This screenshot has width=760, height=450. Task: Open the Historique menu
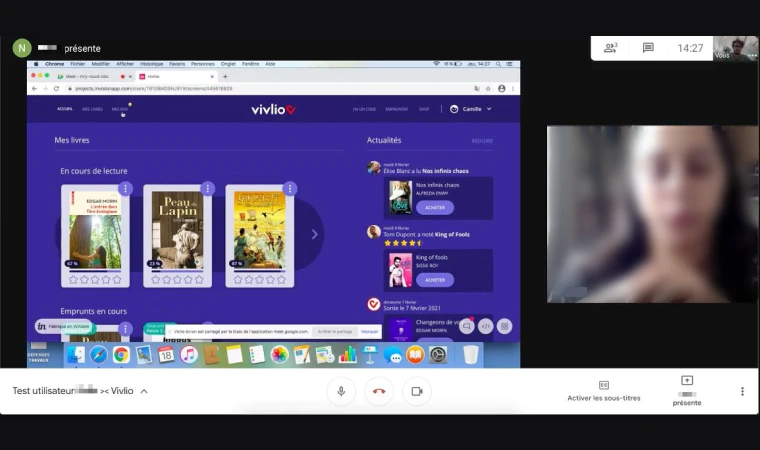click(x=151, y=64)
